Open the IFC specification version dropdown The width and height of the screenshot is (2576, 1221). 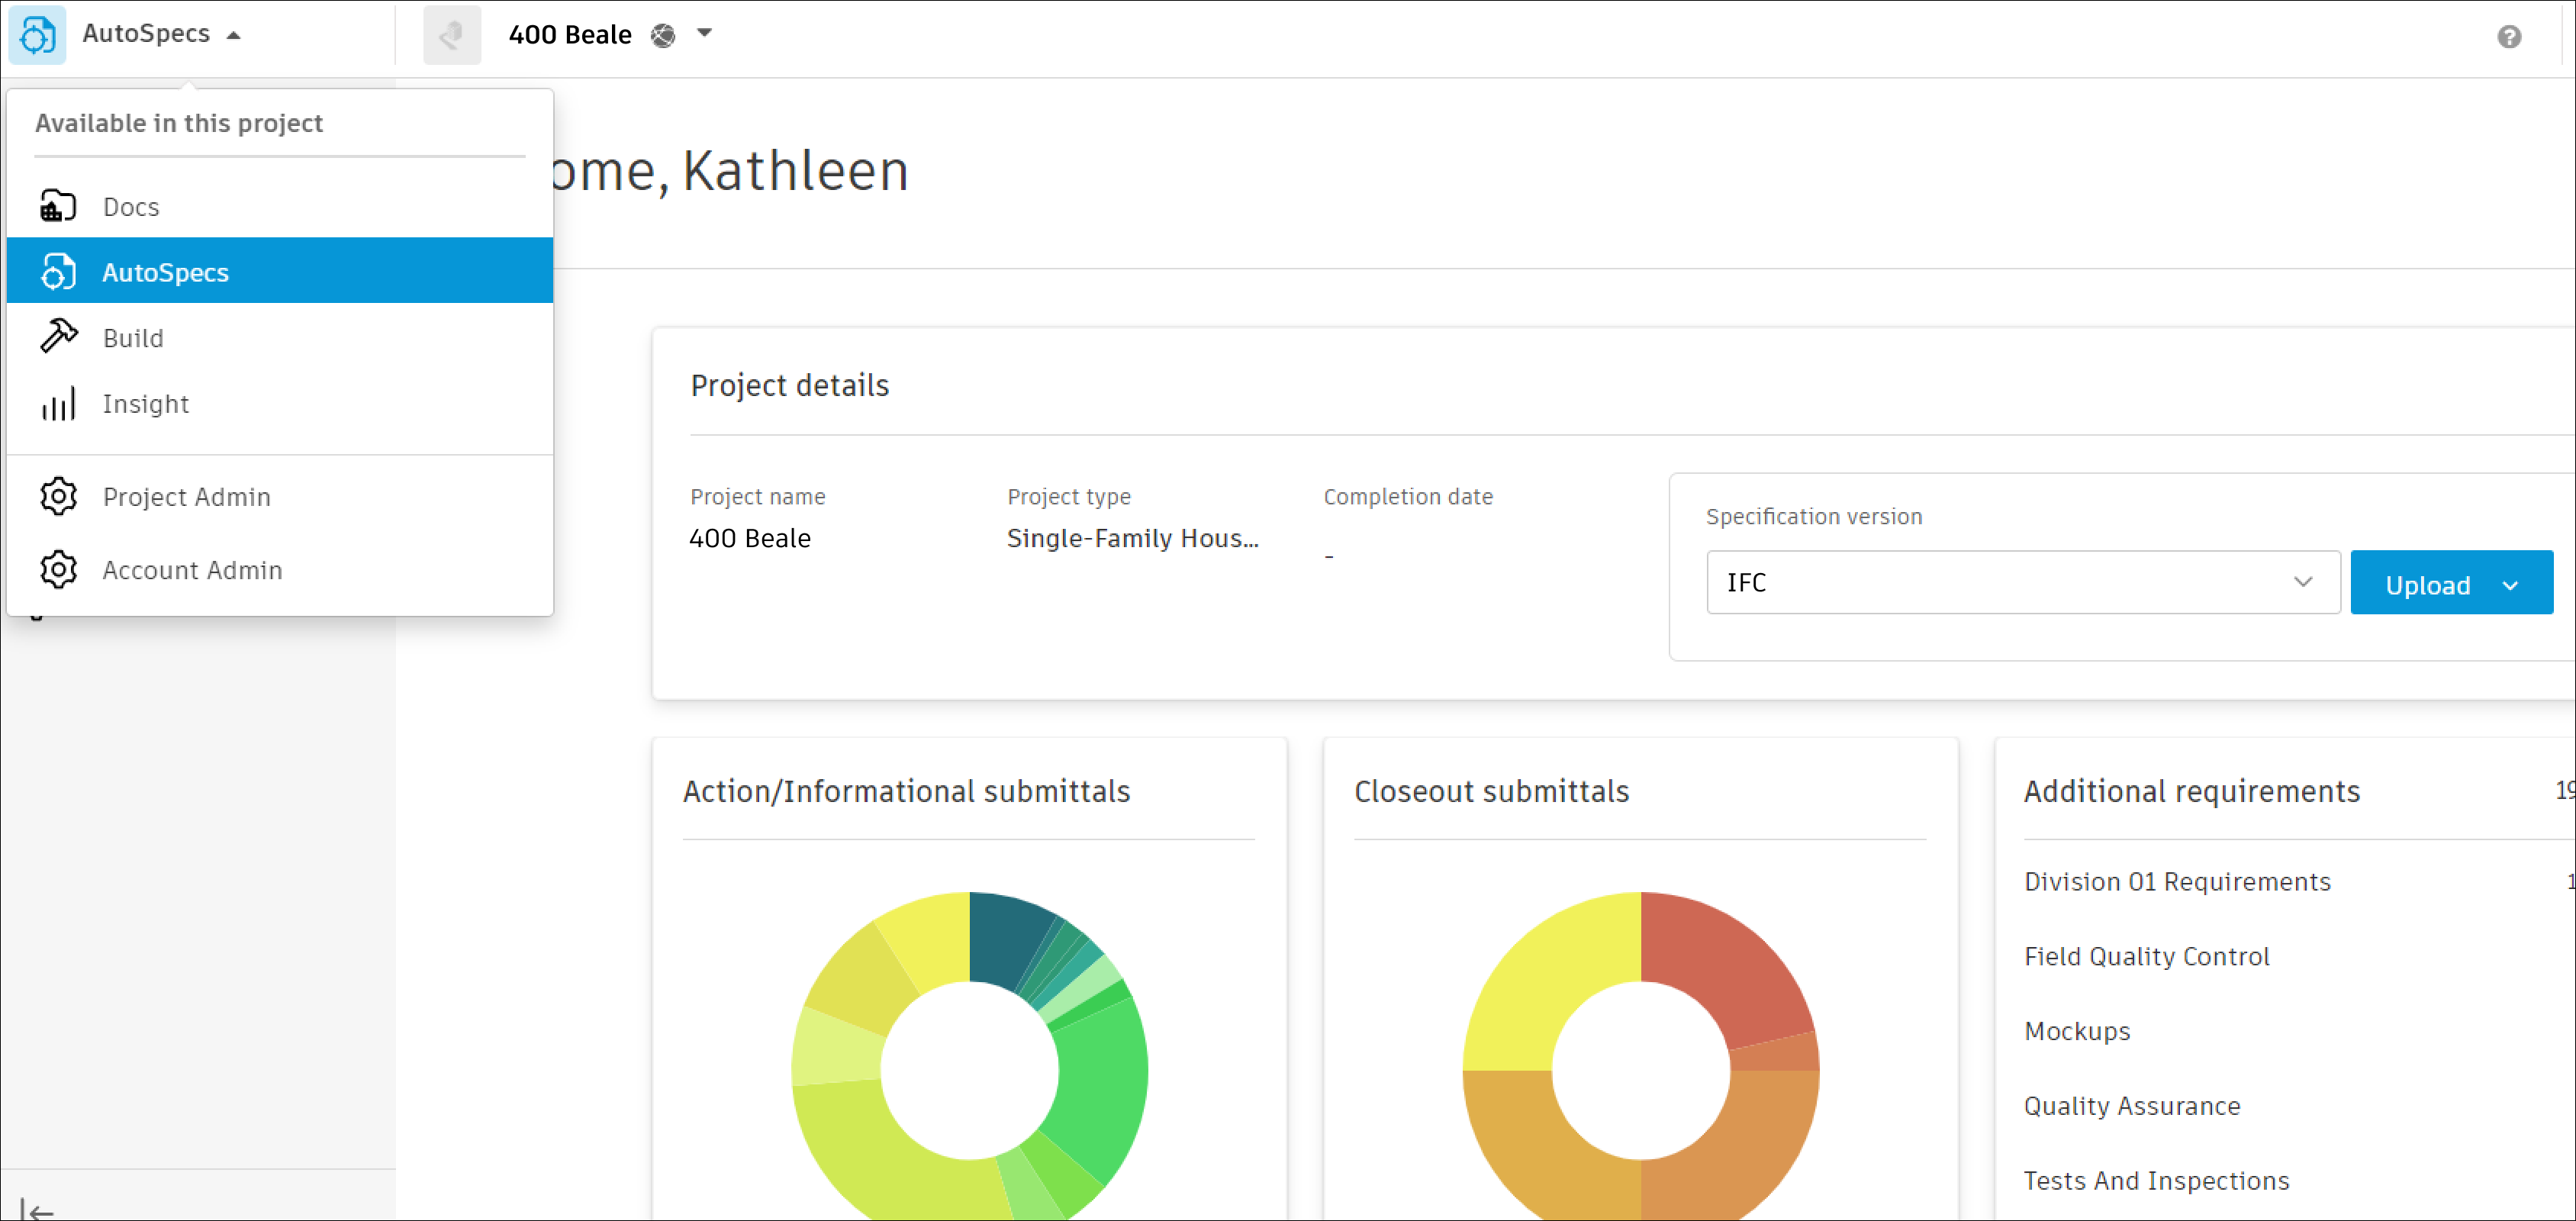click(x=2022, y=582)
